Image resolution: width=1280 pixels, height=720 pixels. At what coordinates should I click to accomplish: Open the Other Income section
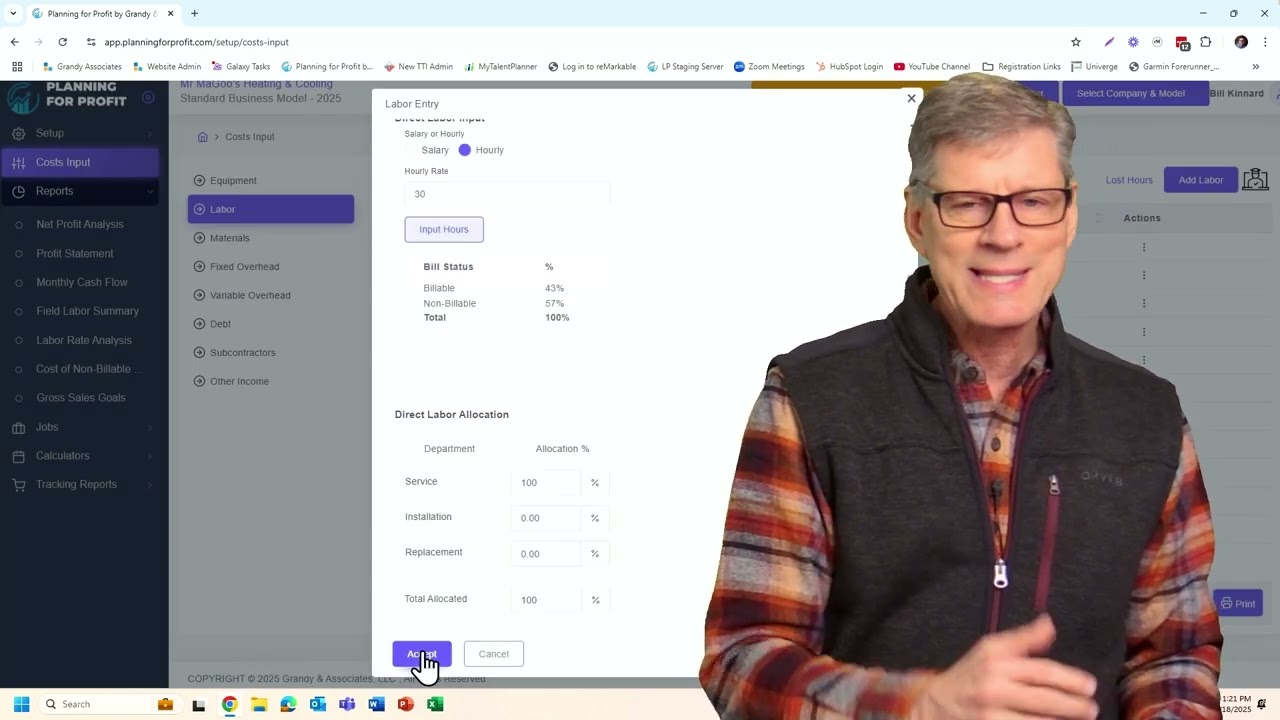click(271, 381)
